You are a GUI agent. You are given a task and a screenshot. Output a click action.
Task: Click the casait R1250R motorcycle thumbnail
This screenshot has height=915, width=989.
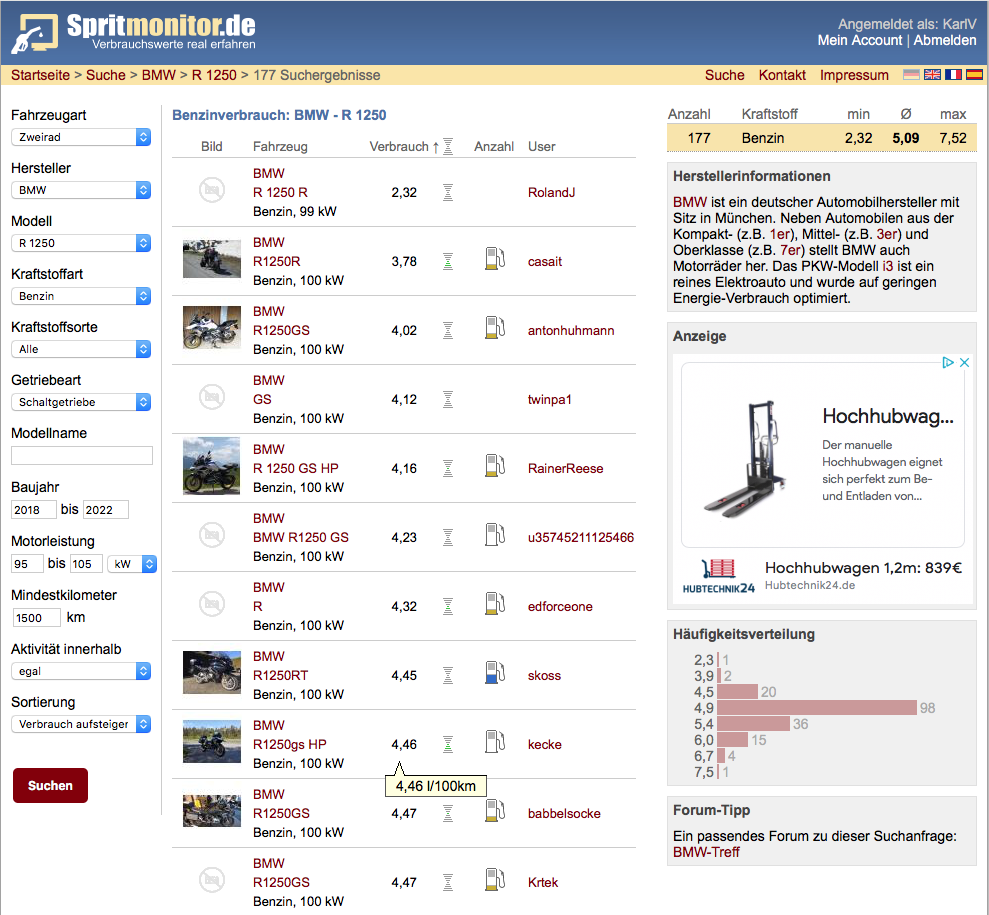click(x=212, y=259)
